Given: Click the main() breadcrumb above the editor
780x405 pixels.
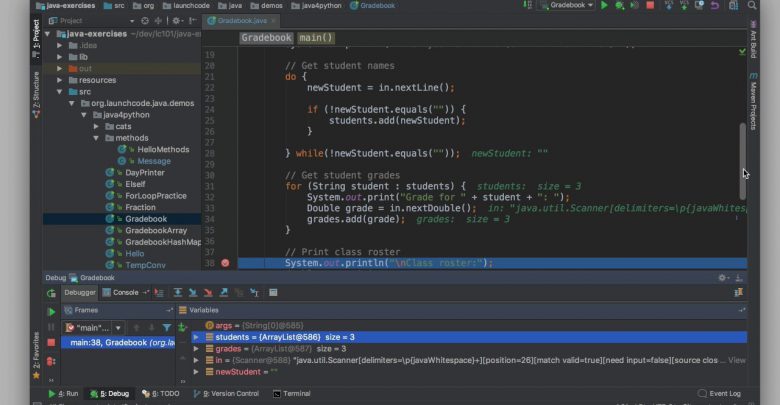Looking at the screenshot, I should click(x=316, y=38).
